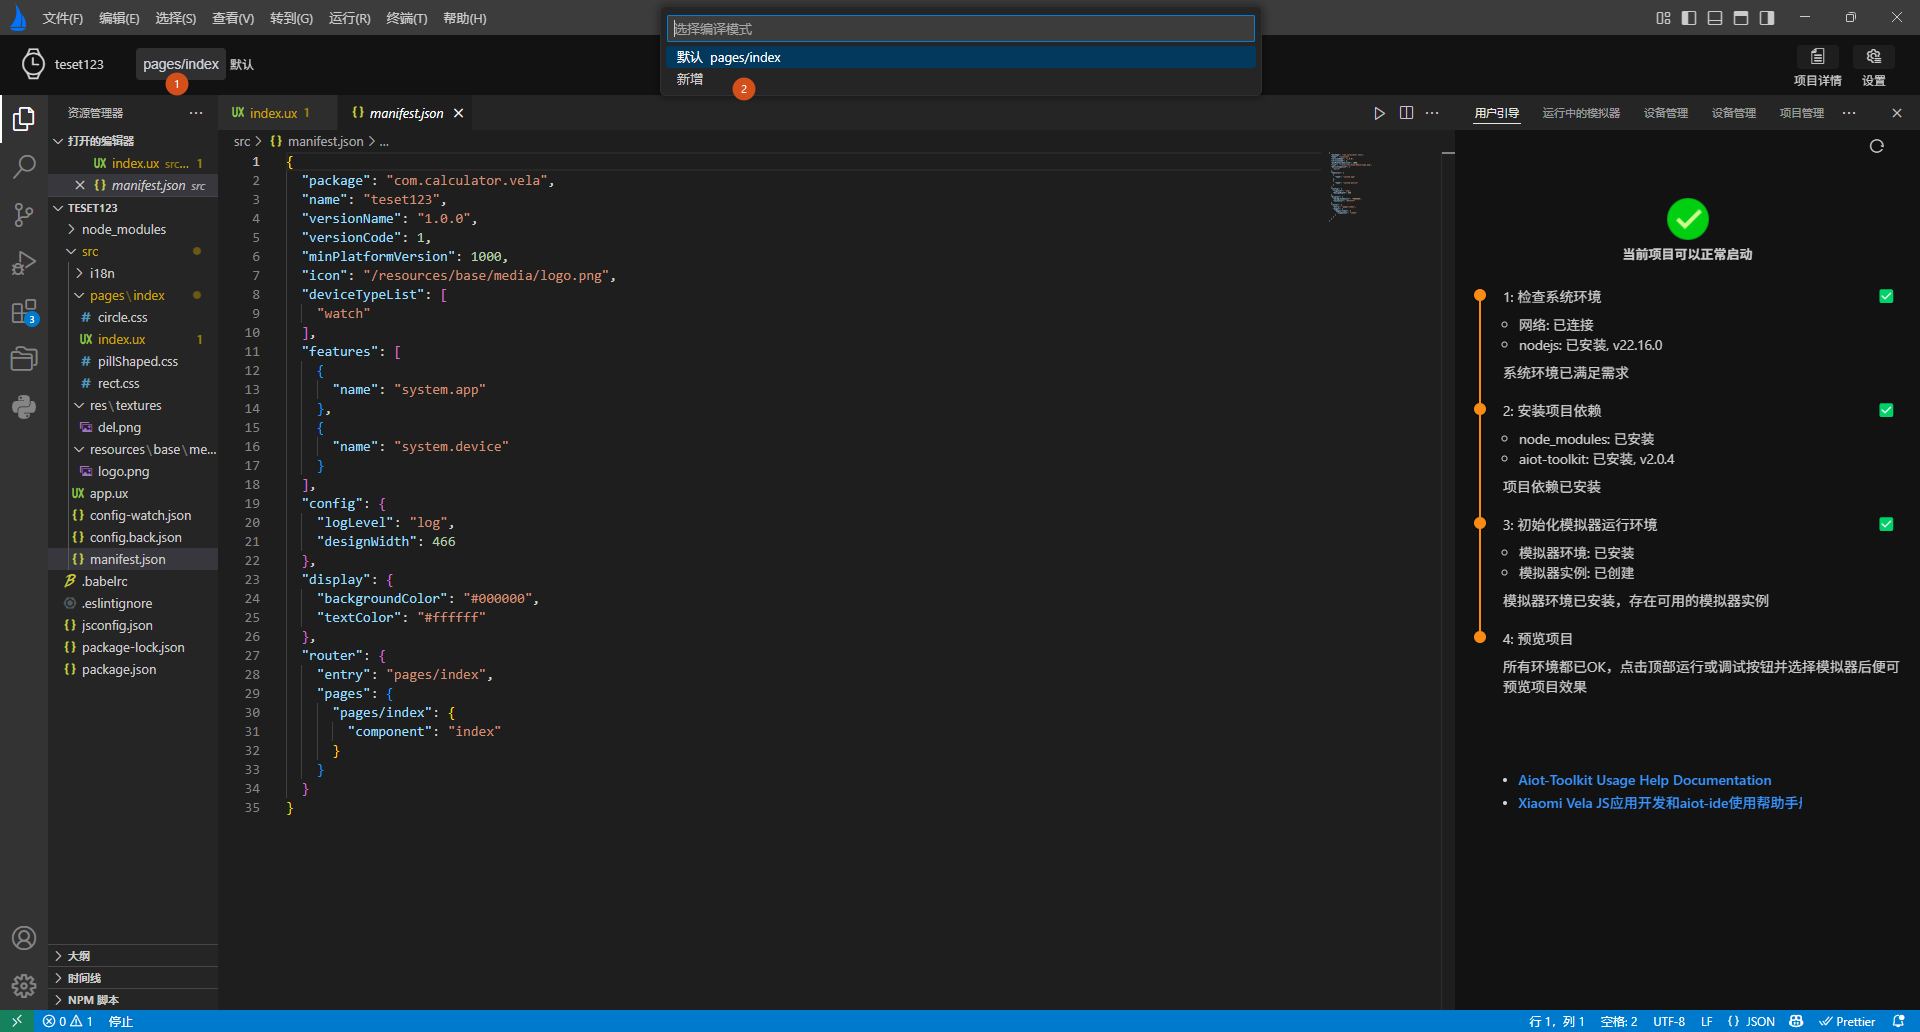Split the editor to the right

[x=1406, y=113]
